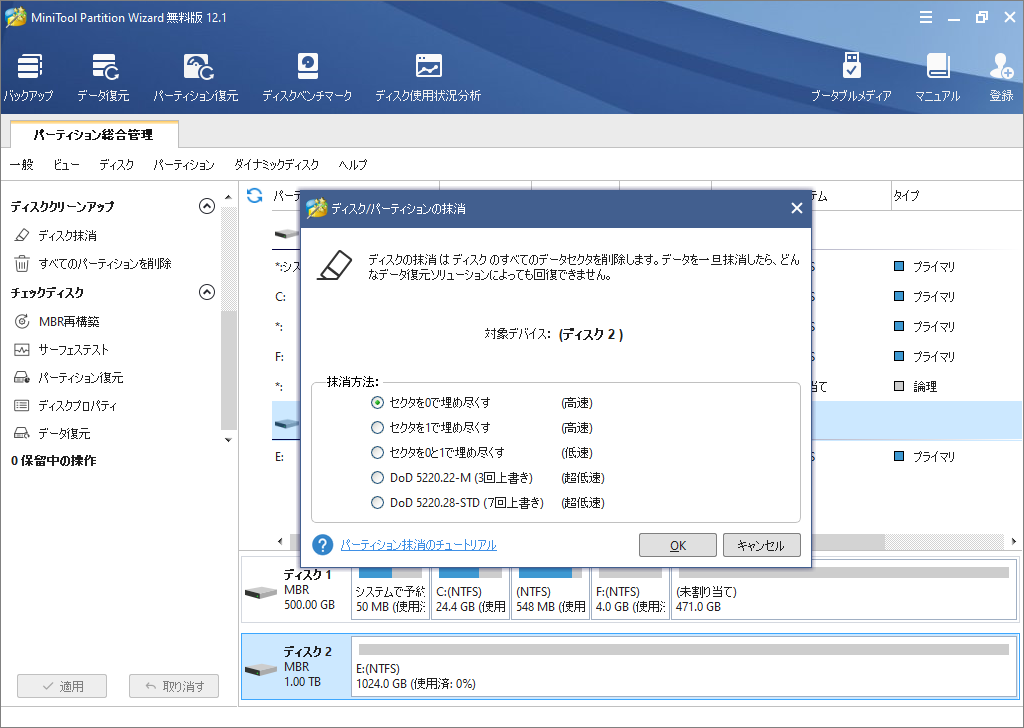This screenshot has height=728, width=1024.
Task: Click sidebar scroll down arrow
Action: pos(228,440)
